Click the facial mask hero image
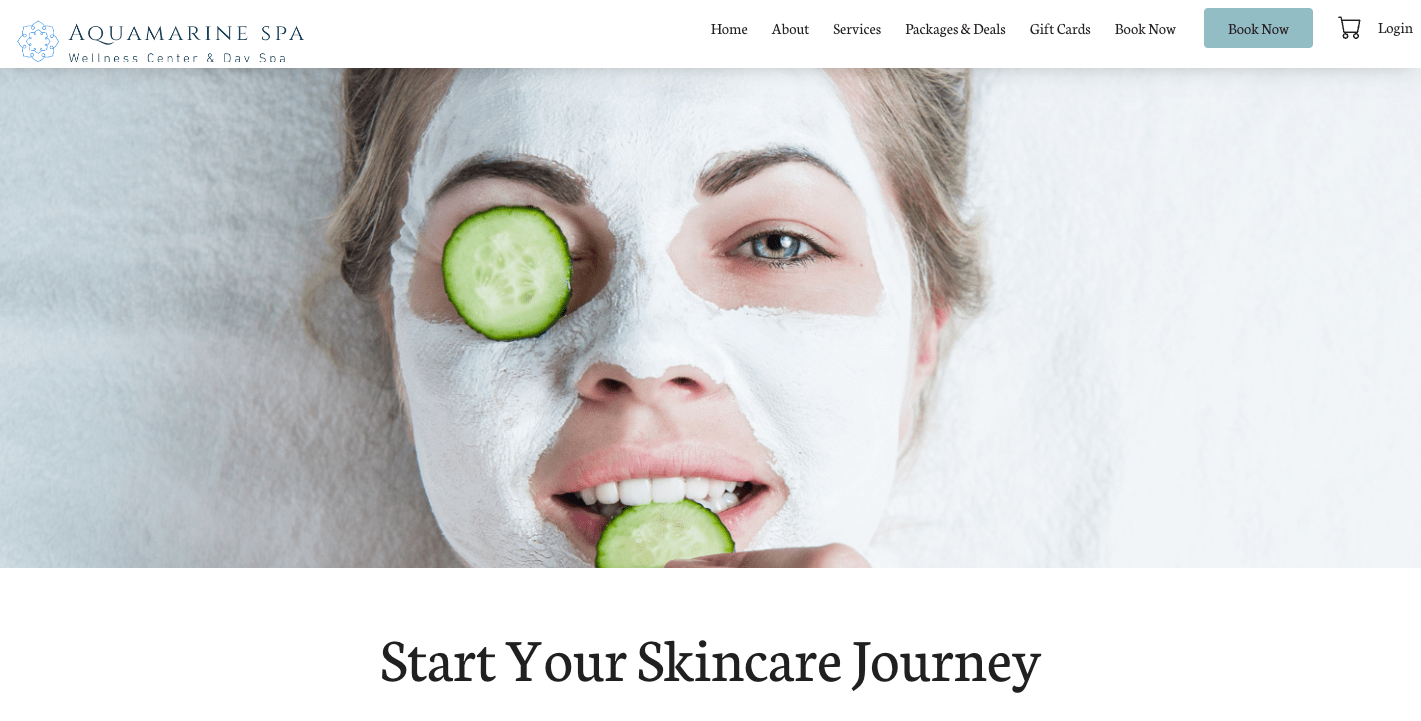The width and height of the screenshot is (1421, 721). pyautogui.click(x=710, y=318)
